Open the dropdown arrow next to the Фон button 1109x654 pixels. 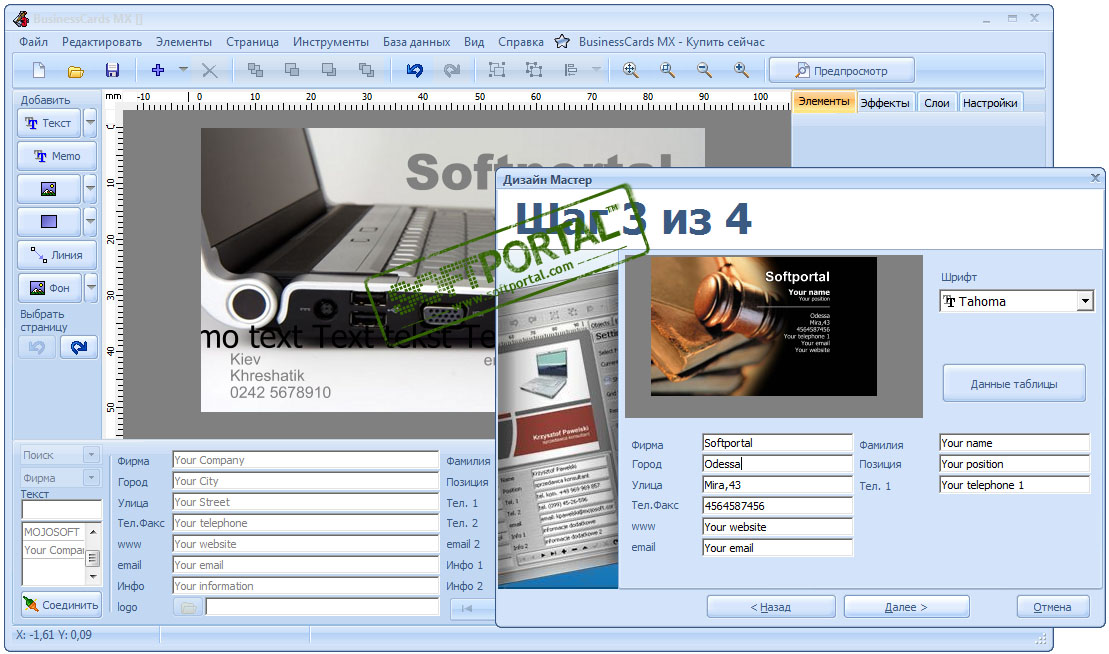click(91, 288)
